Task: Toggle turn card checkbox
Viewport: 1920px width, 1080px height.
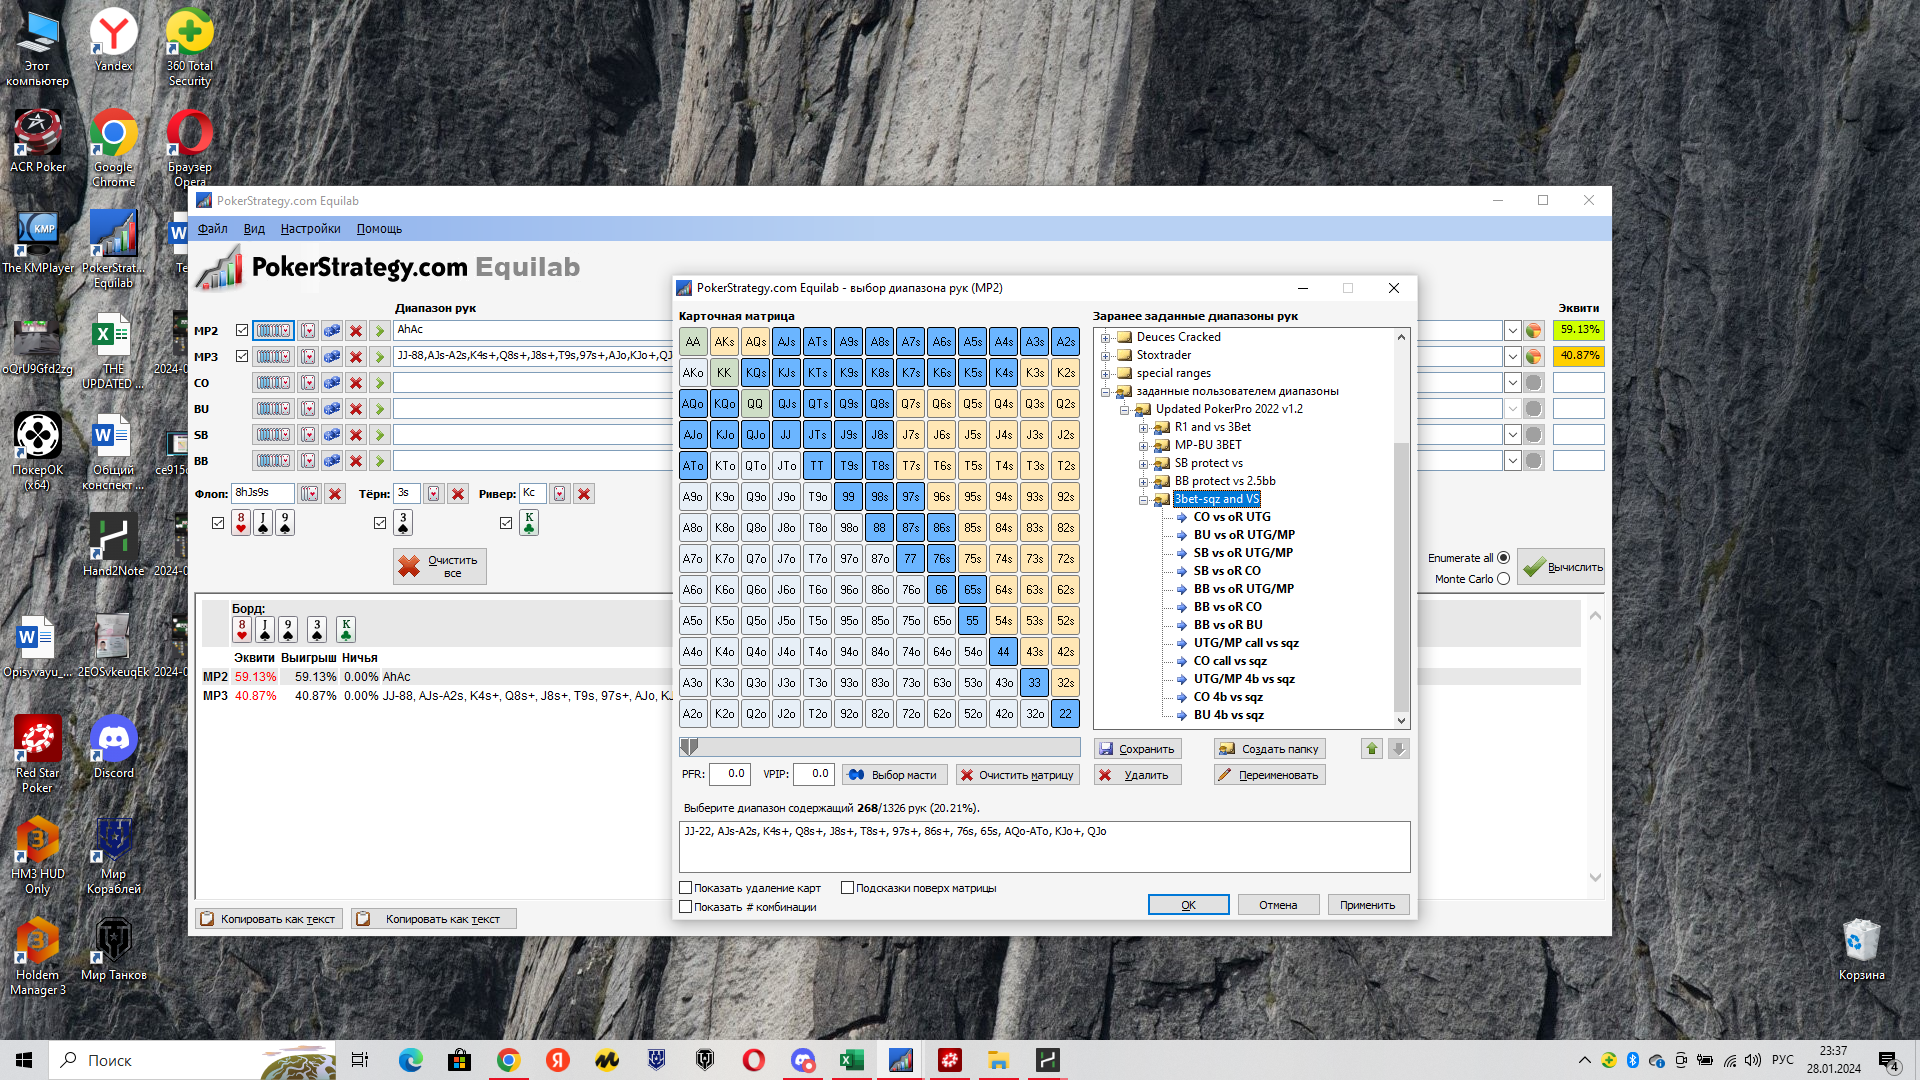Action: click(x=380, y=523)
